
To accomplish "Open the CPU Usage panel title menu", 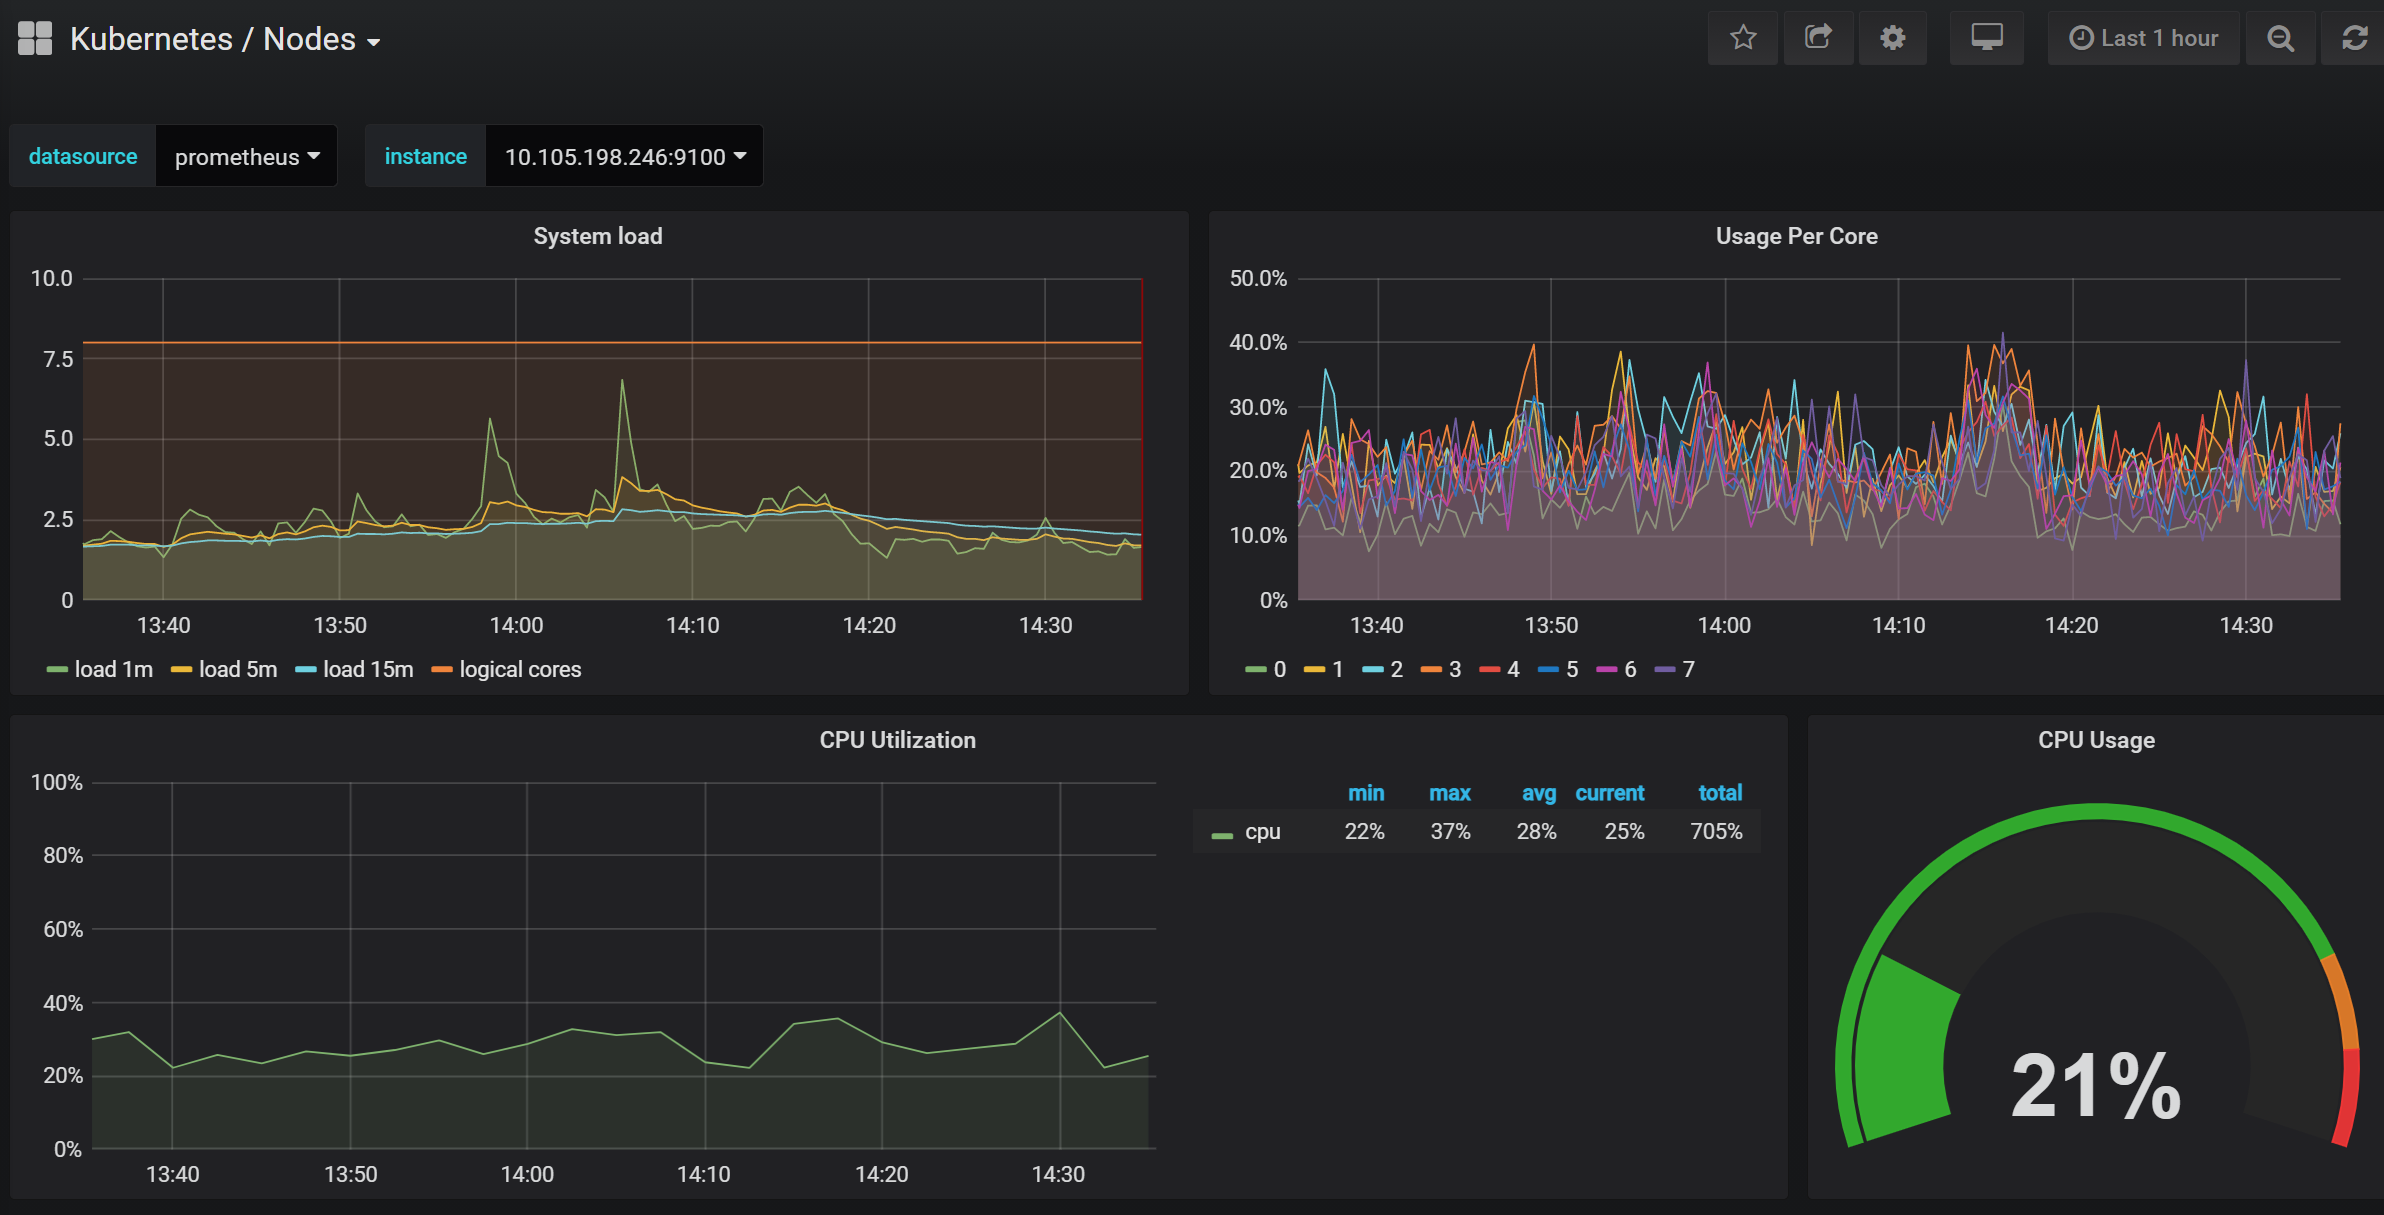I will (x=2096, y=740).
